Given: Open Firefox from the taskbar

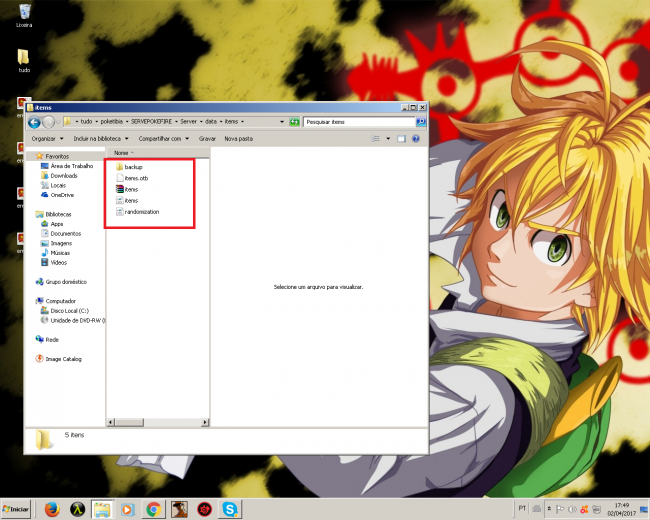Looking at the screenshot, I should pyautogui.click(x=51, y=509).
